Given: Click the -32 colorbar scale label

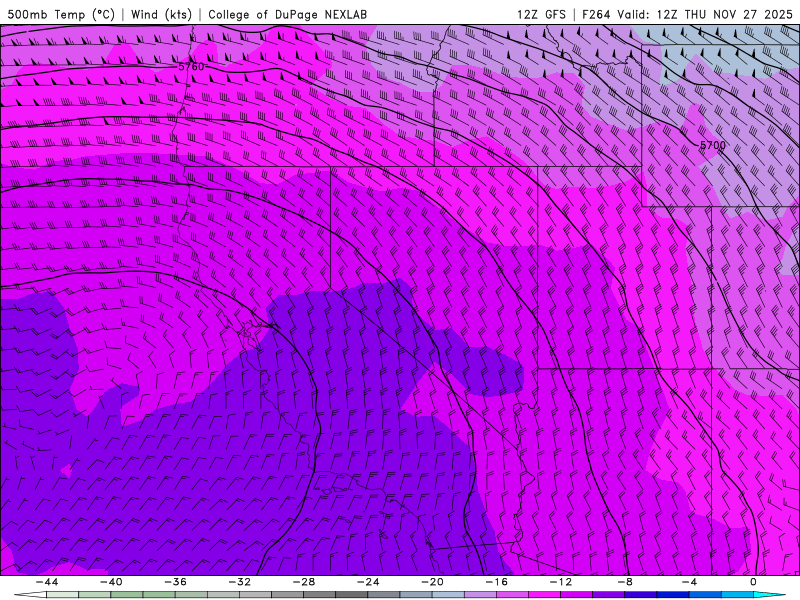Looking at the screenshot, I should click(x=239, y=582).
